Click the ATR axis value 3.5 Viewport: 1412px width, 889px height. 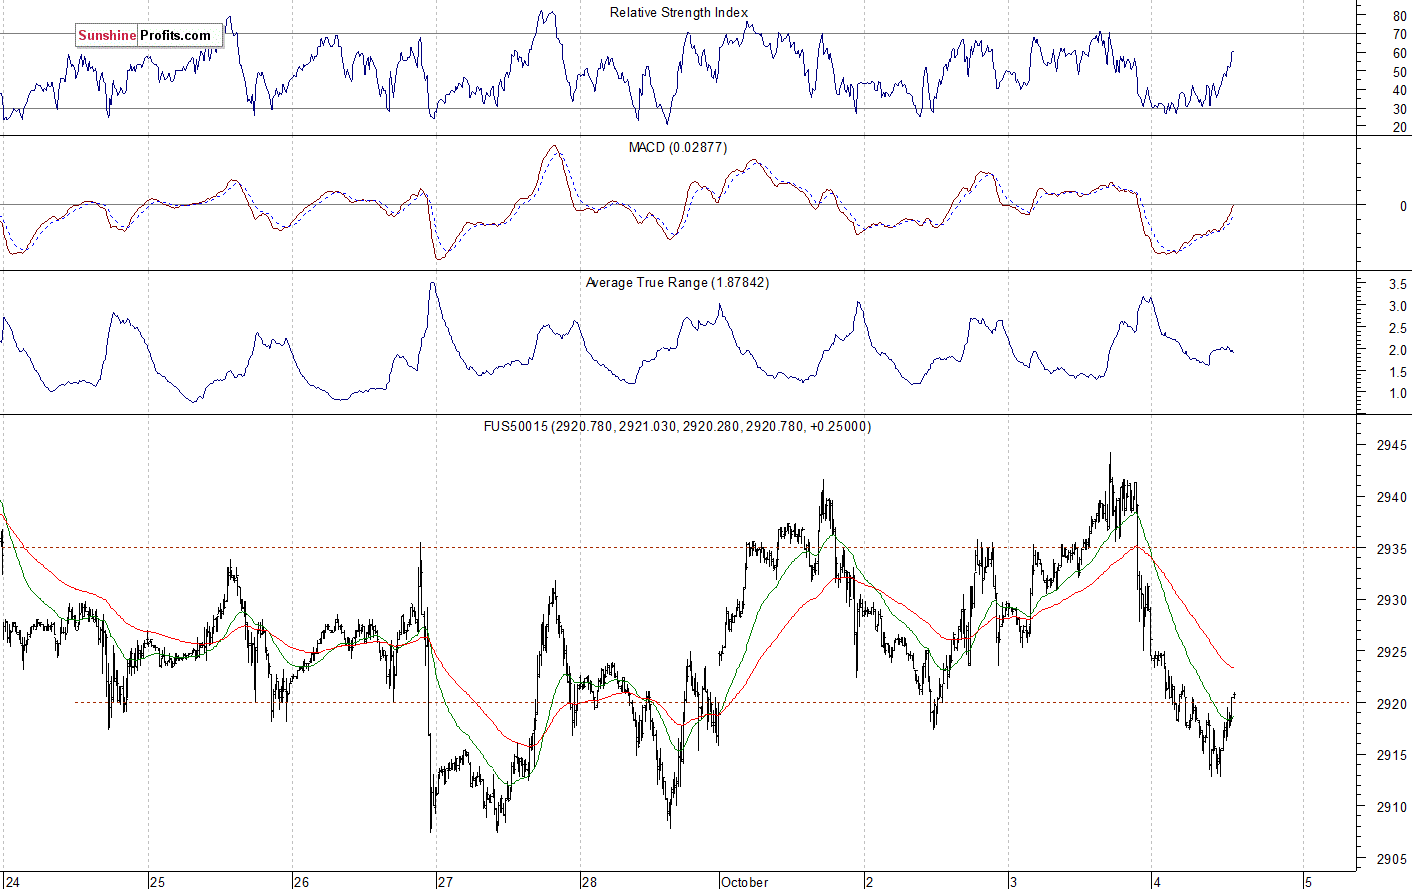(x=1397, y=285)
